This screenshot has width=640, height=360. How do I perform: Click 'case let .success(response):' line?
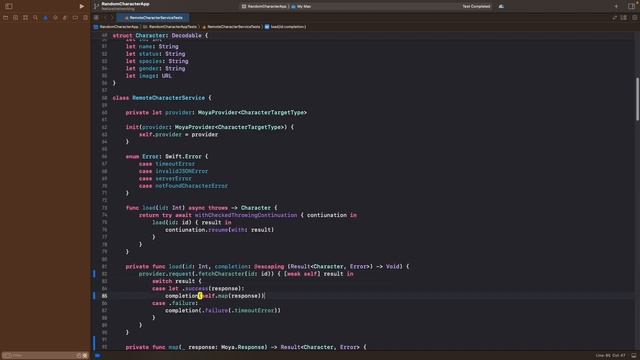(x=198, y=289)
